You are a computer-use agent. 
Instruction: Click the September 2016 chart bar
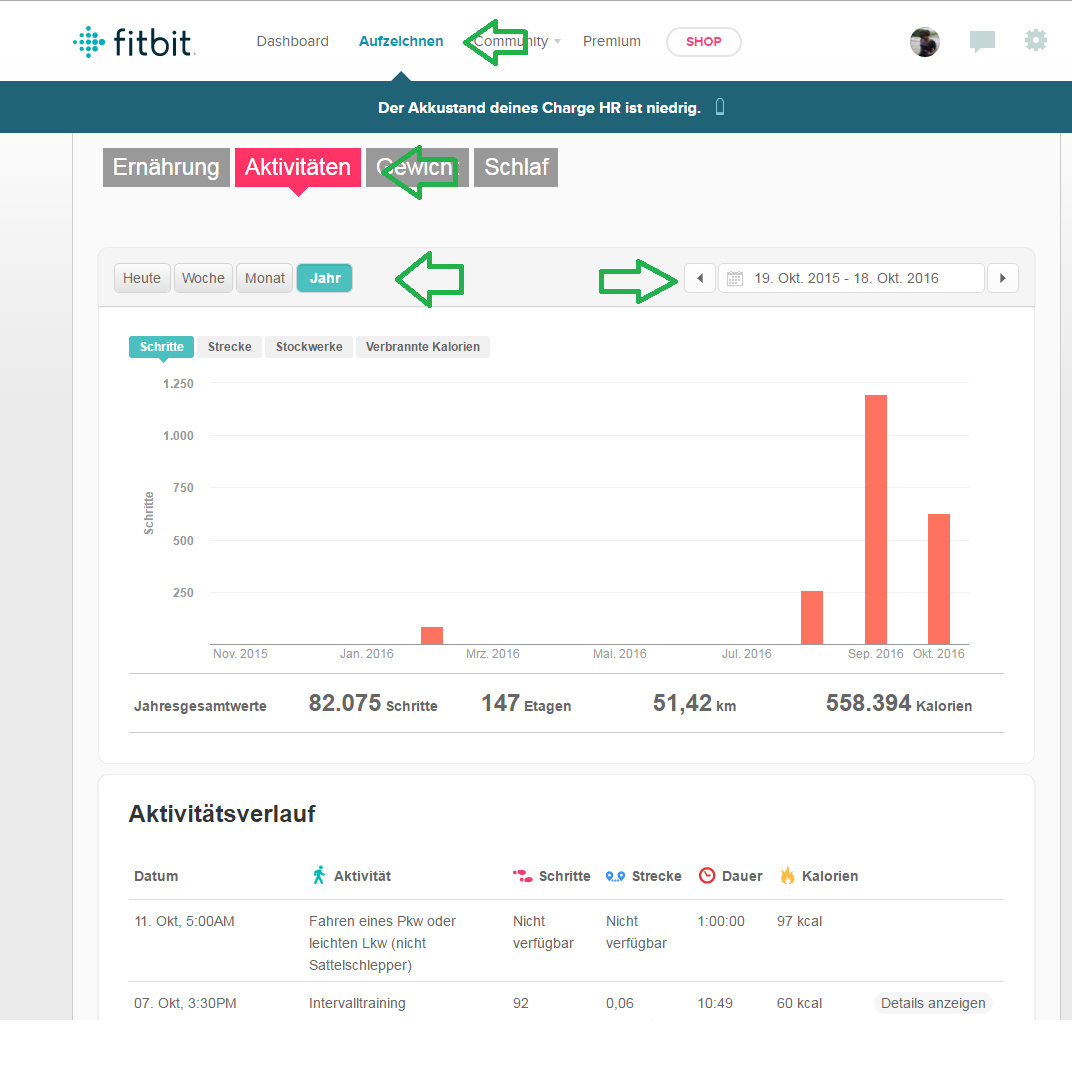875,519
